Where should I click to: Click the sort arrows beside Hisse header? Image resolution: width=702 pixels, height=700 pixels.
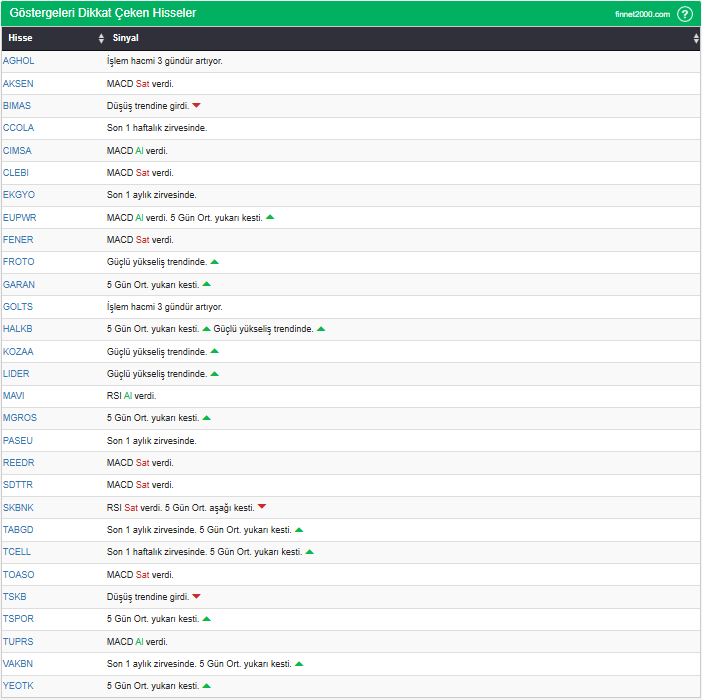coord(101,38)
